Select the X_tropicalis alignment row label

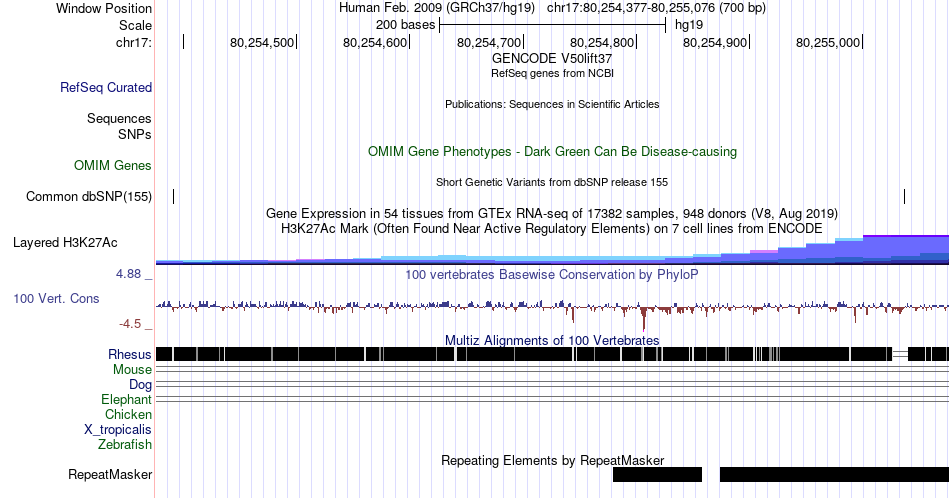[x=118, y=430]
